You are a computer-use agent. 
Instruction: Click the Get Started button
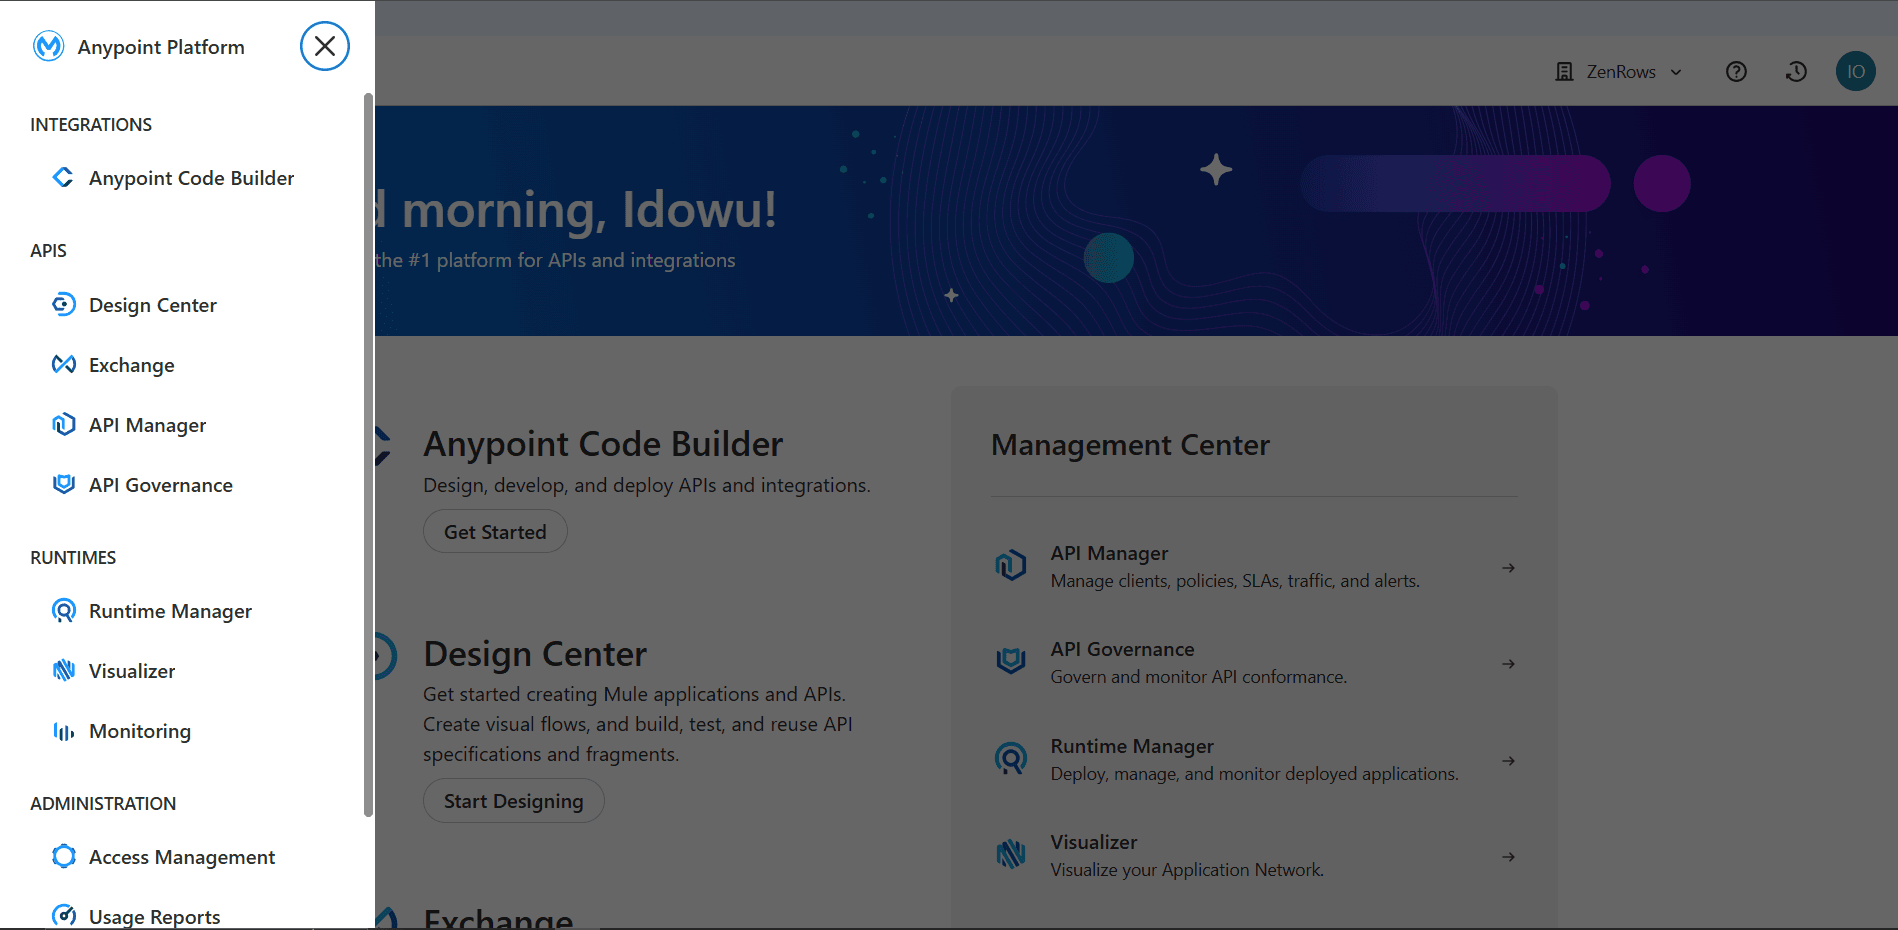pos(495,531)
